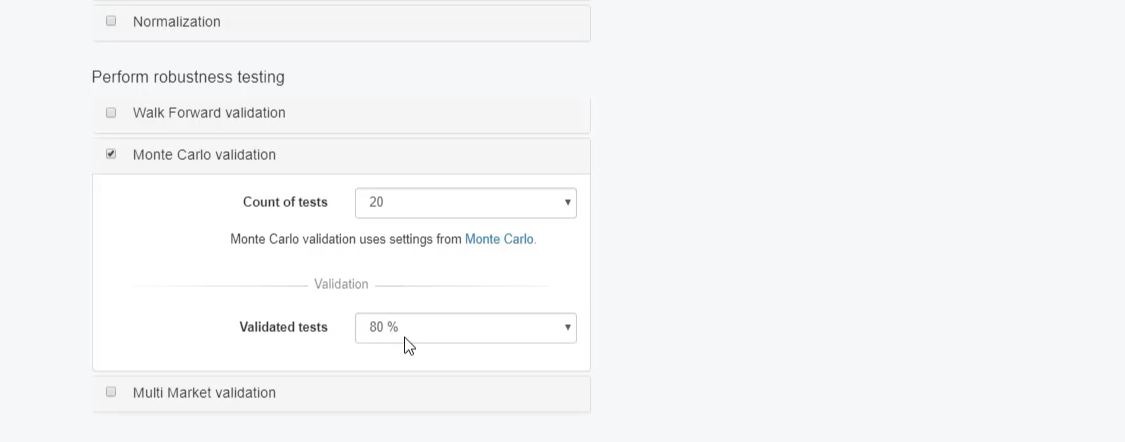This screenshot has width=1125, height=442.
Task: Follow the Monte Carlo settings link
Action: coord(499,240)
